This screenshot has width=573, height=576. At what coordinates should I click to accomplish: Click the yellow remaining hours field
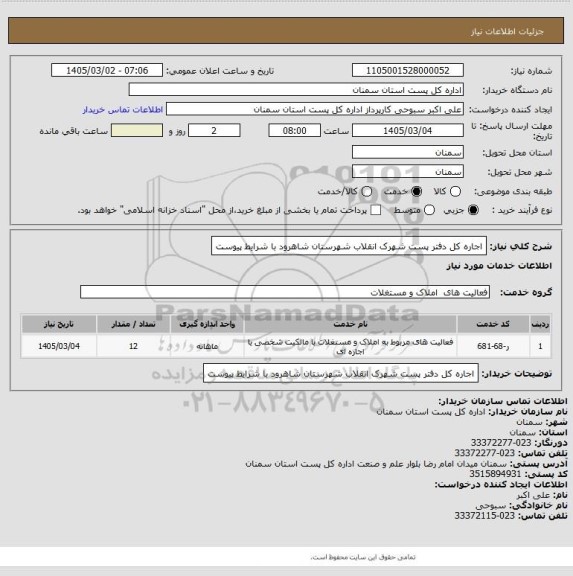137,130
